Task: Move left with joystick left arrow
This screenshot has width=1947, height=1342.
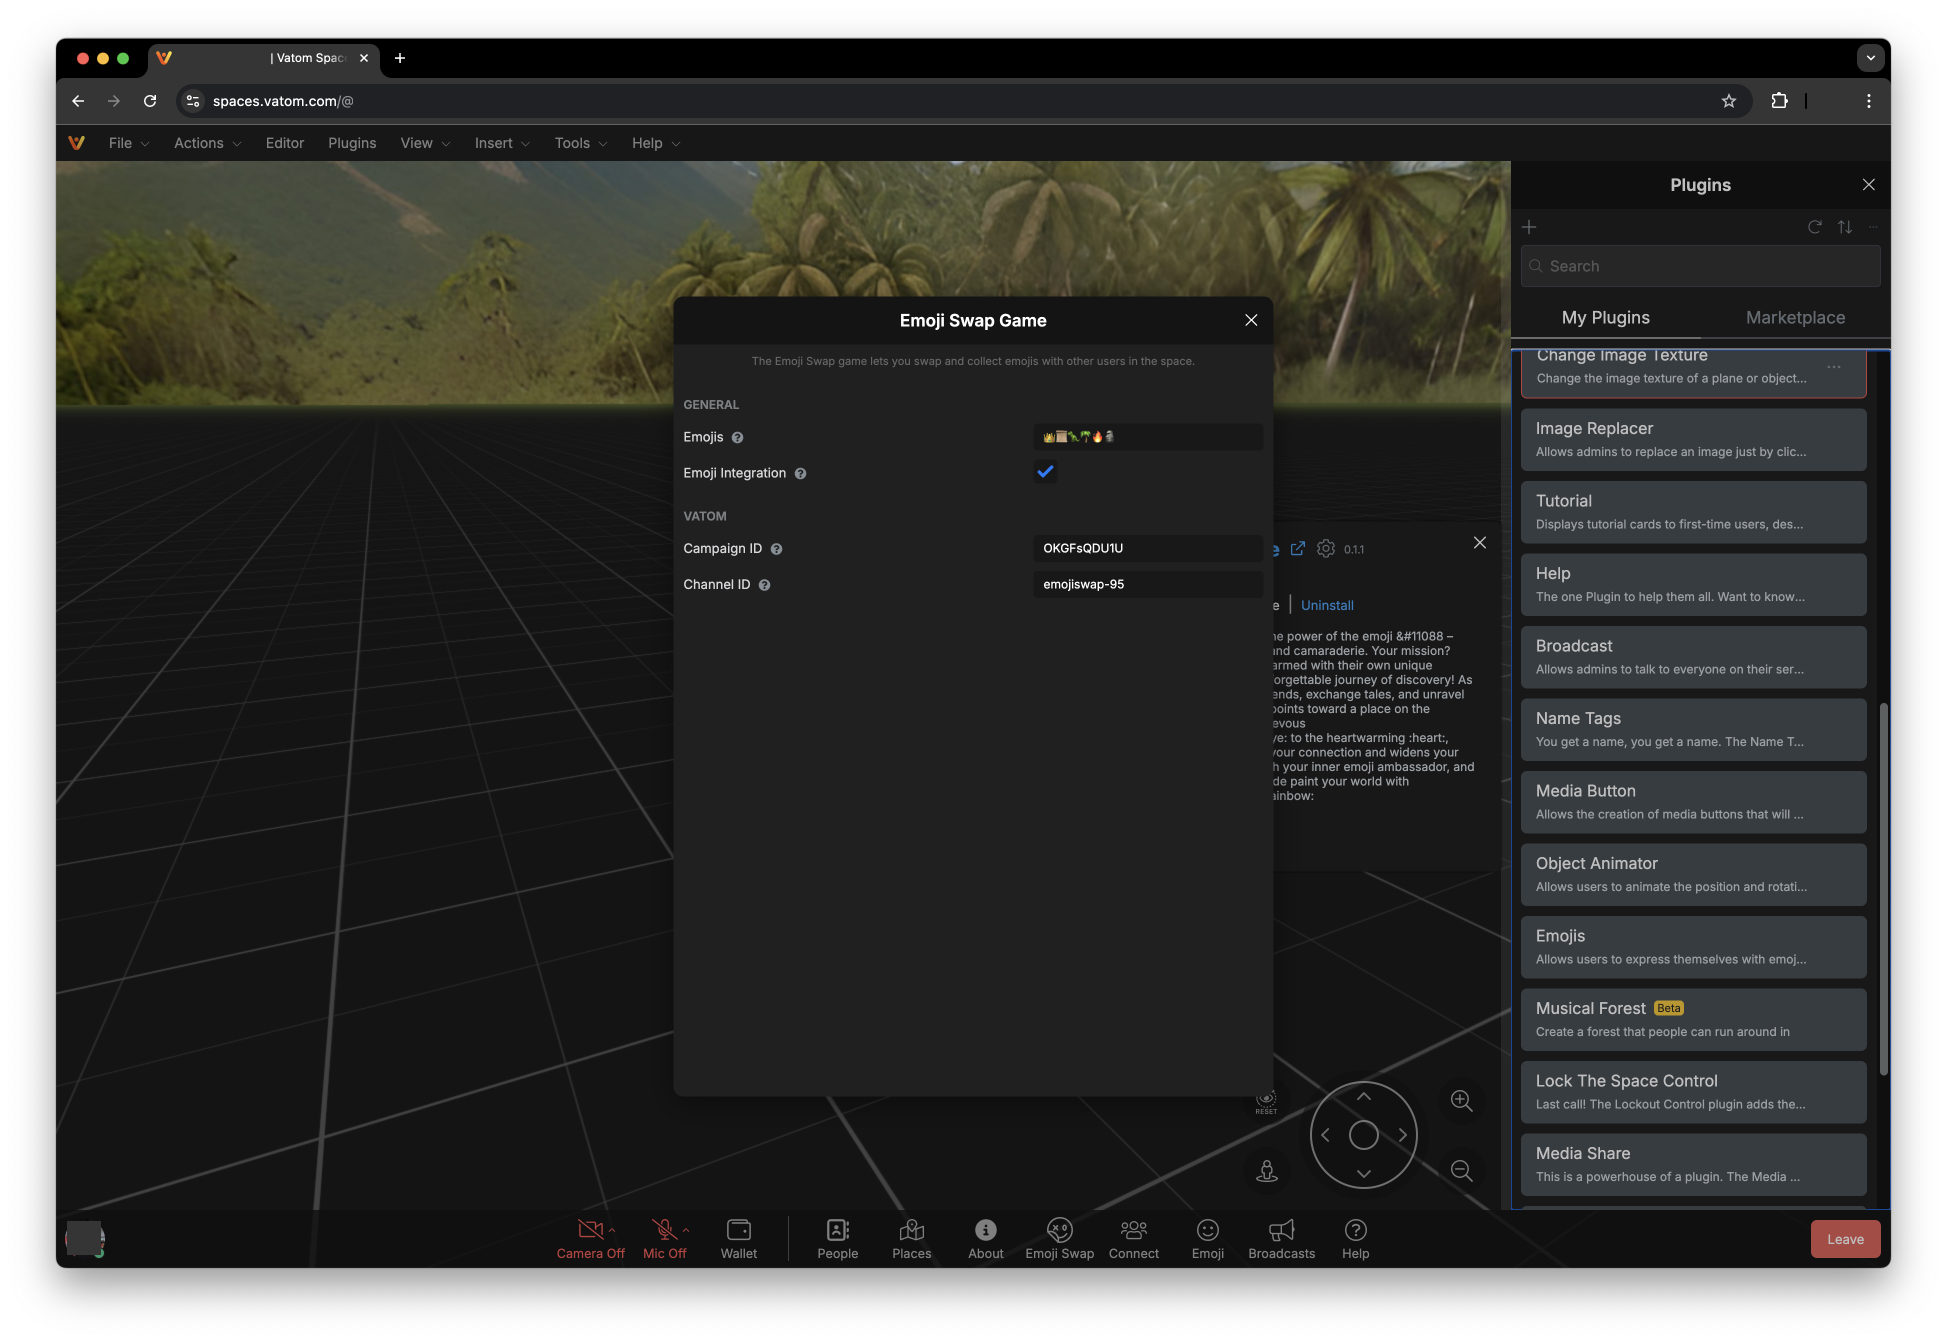Action: (x=1325, y=1135)
